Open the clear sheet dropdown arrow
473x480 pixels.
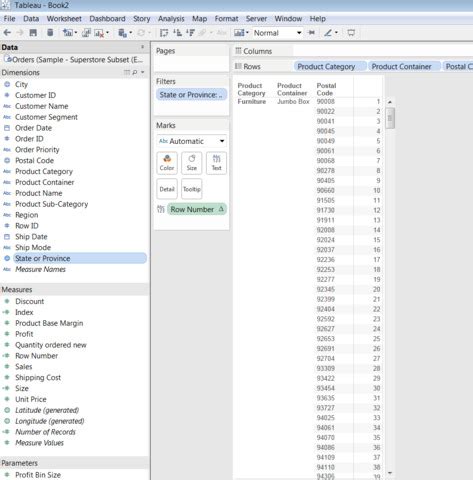(x=107, y=33)
